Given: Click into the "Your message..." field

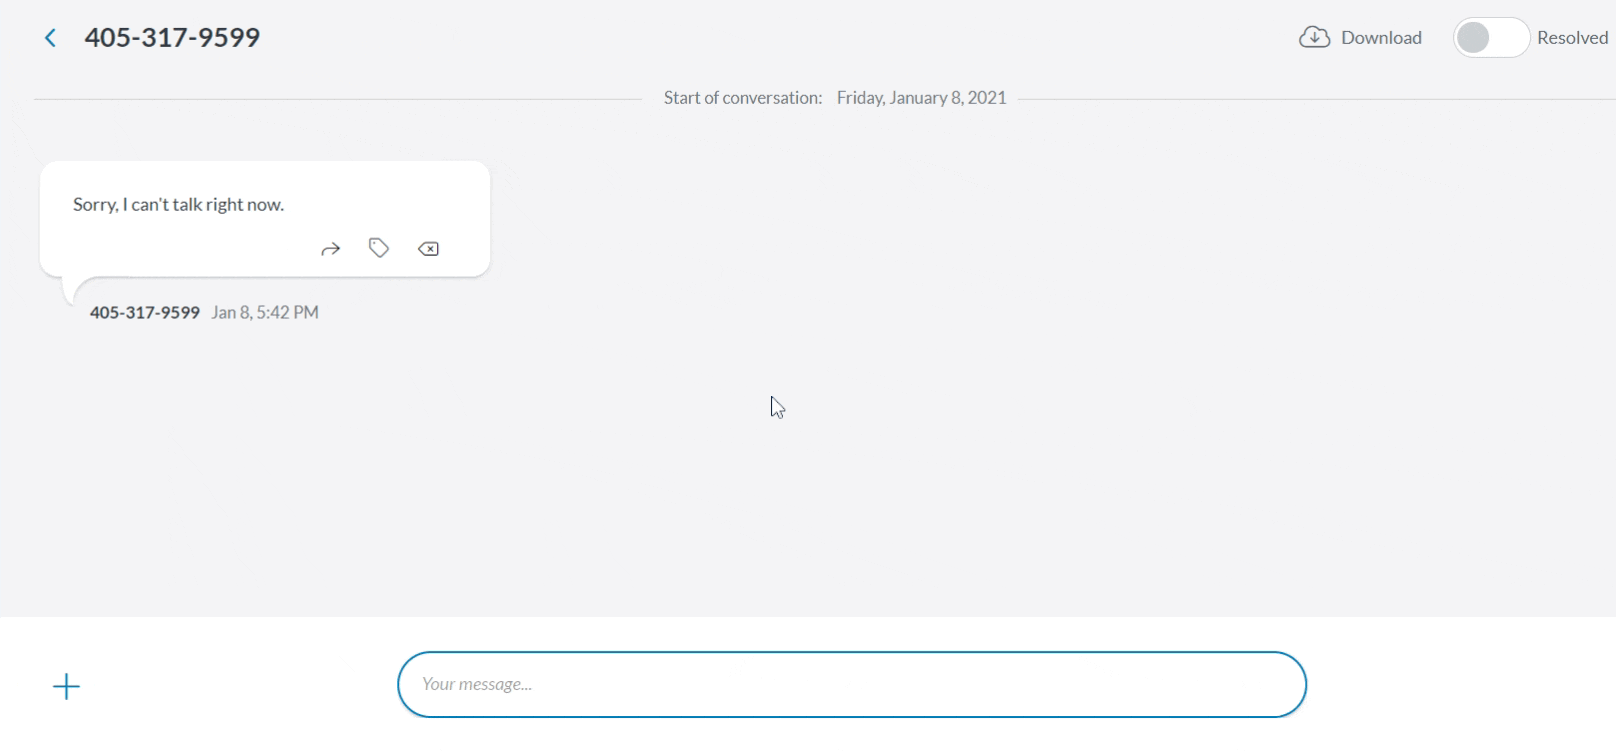Looking at the screenshot, I should click(x=851, y=684).
